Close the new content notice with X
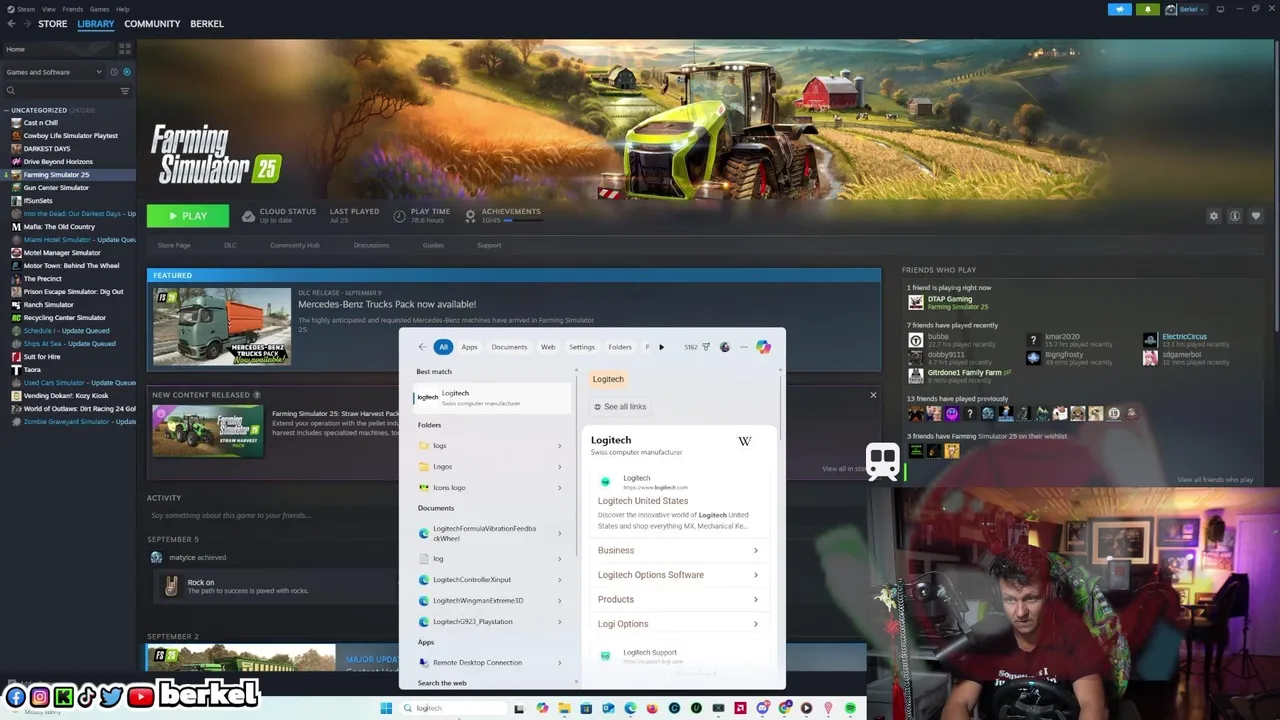The width and height of the screenshot is (1280, 720). [x=873, y=396]
